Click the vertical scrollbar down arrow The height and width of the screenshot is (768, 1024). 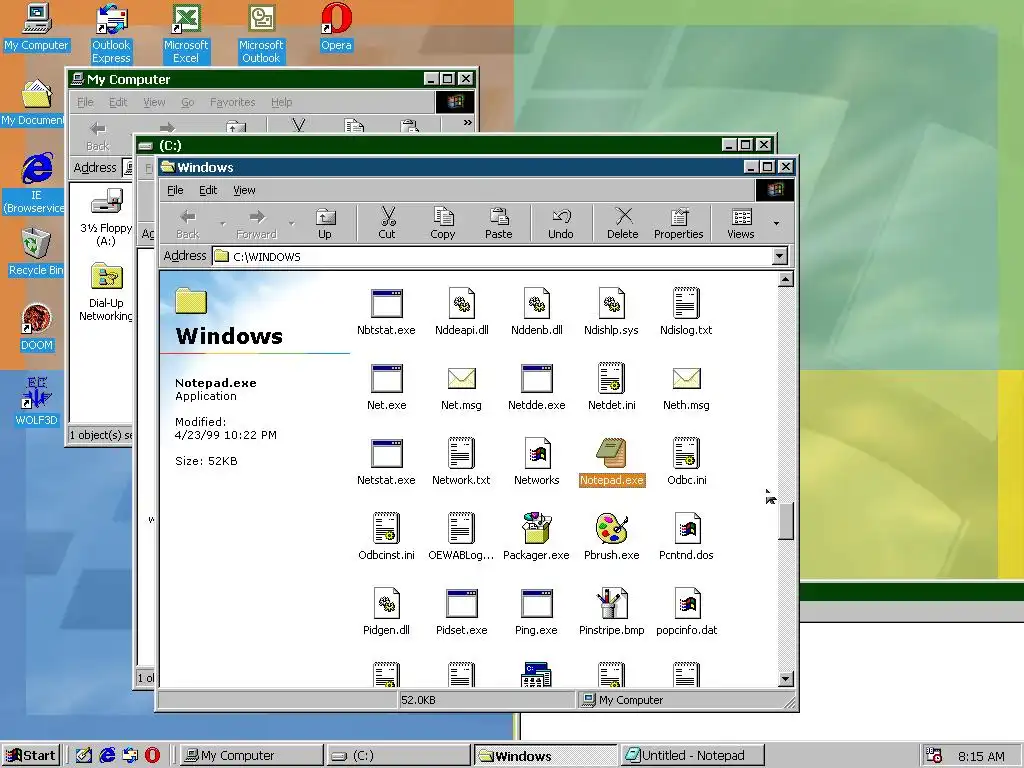(x=786, y=679)
